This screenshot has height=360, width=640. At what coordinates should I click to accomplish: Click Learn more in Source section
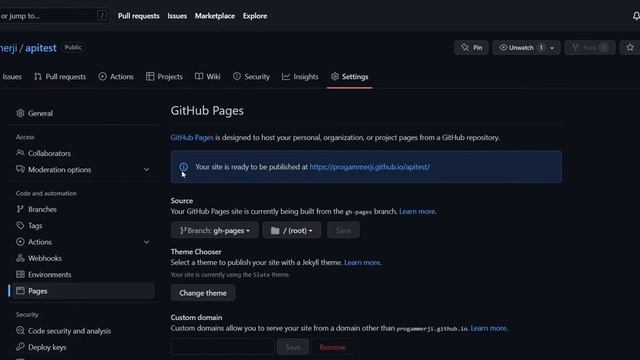417,211
